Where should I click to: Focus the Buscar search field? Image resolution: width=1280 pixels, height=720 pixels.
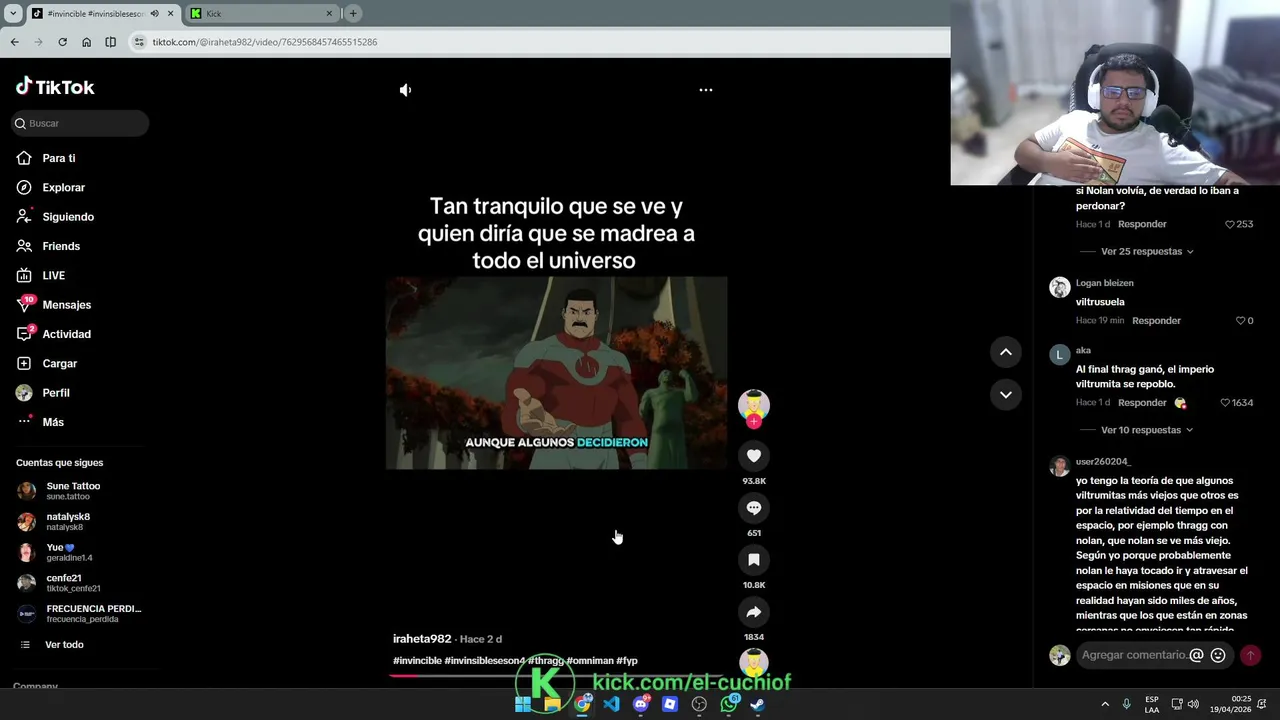80,123
